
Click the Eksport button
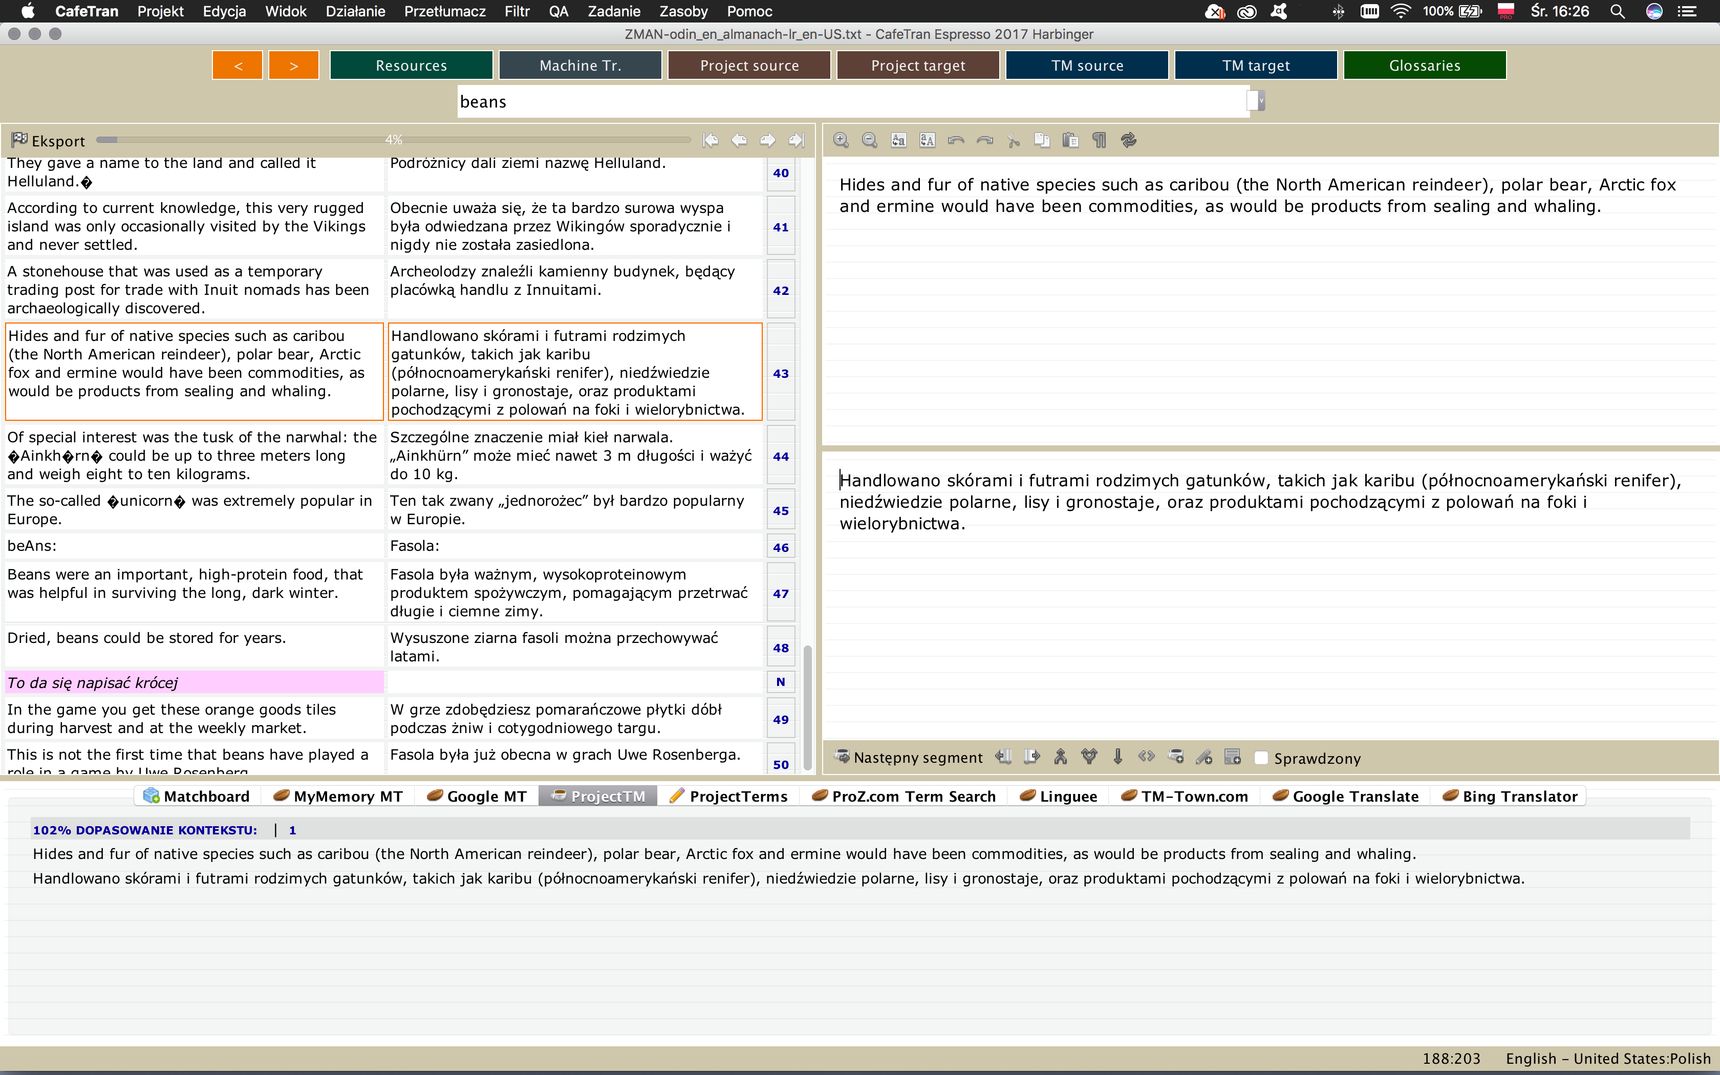point(48,141)
